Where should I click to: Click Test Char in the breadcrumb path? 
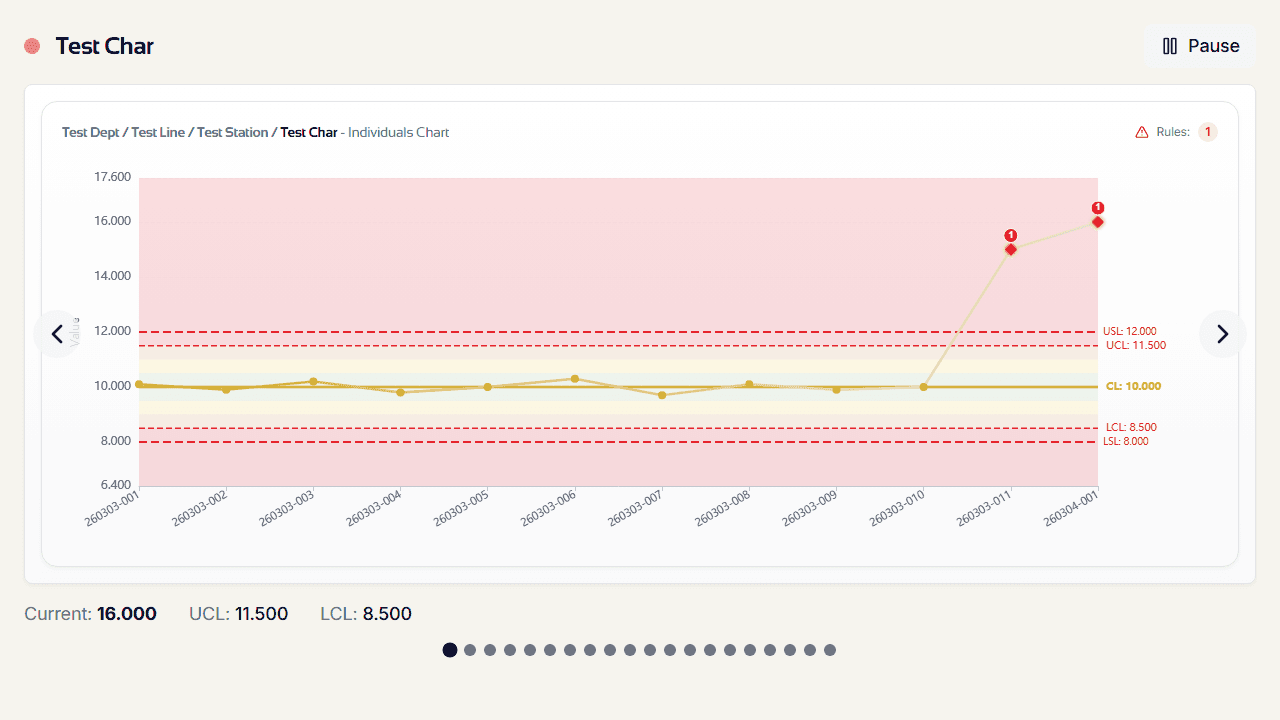click(308, 132)
